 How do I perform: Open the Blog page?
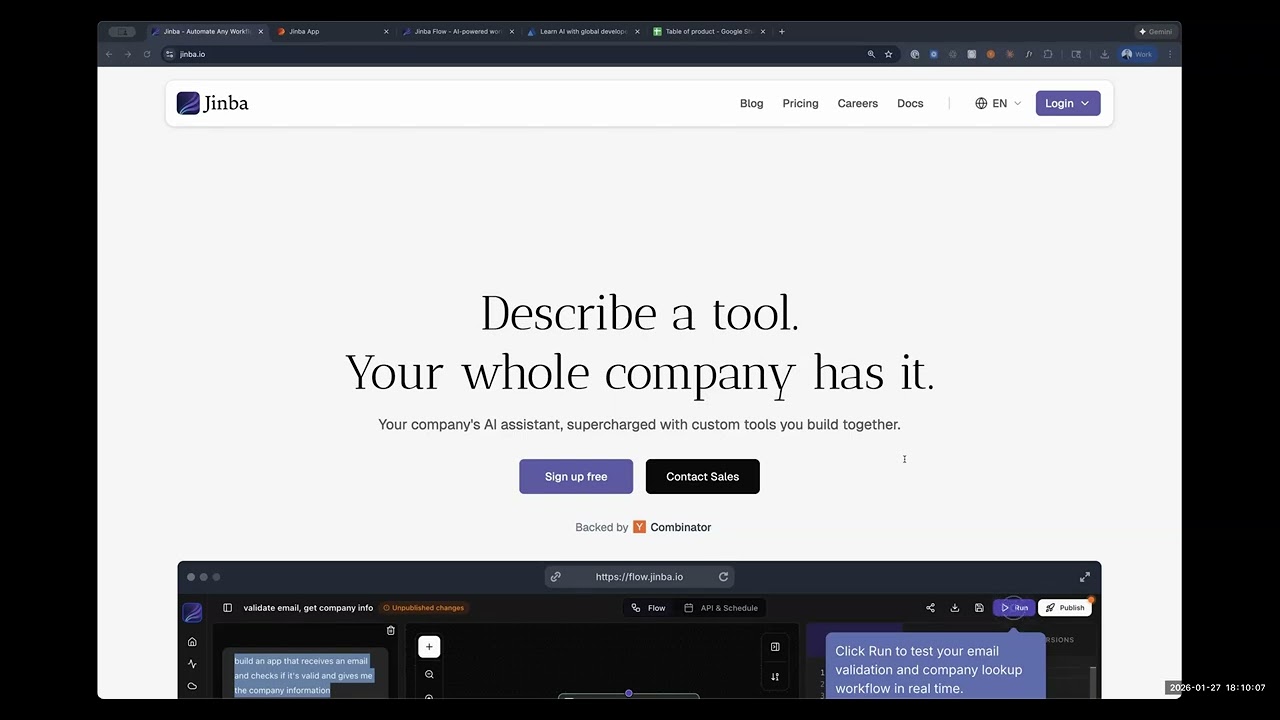tap(751, 103)
